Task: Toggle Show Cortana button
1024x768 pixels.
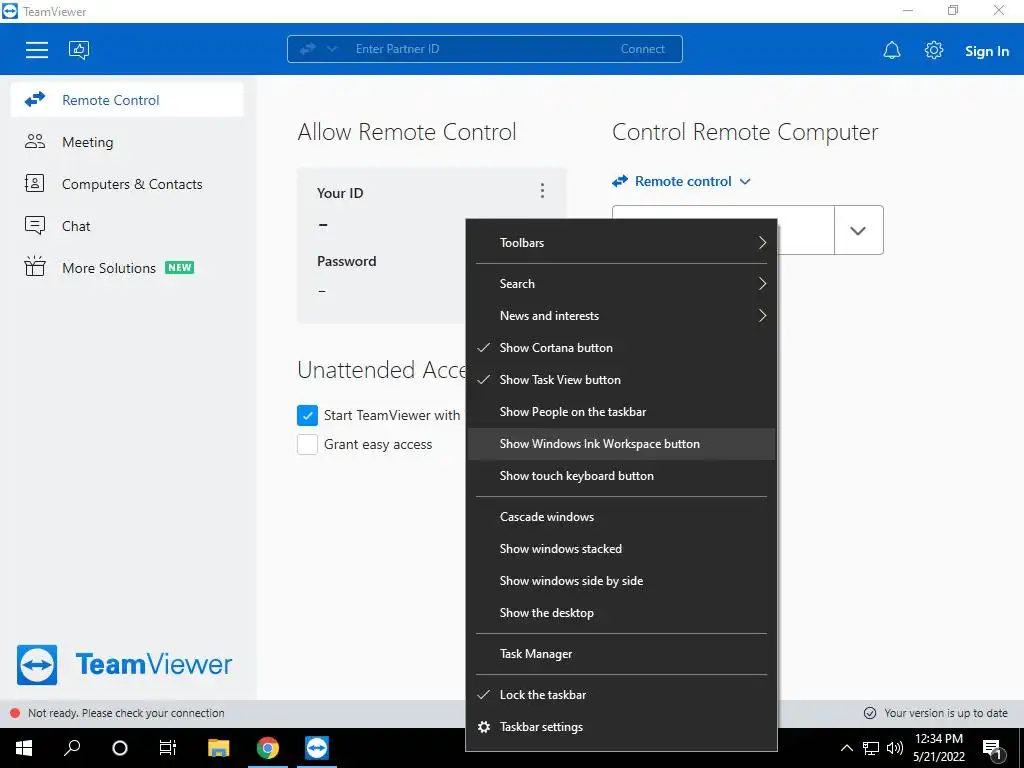Action: coord(621,348)
